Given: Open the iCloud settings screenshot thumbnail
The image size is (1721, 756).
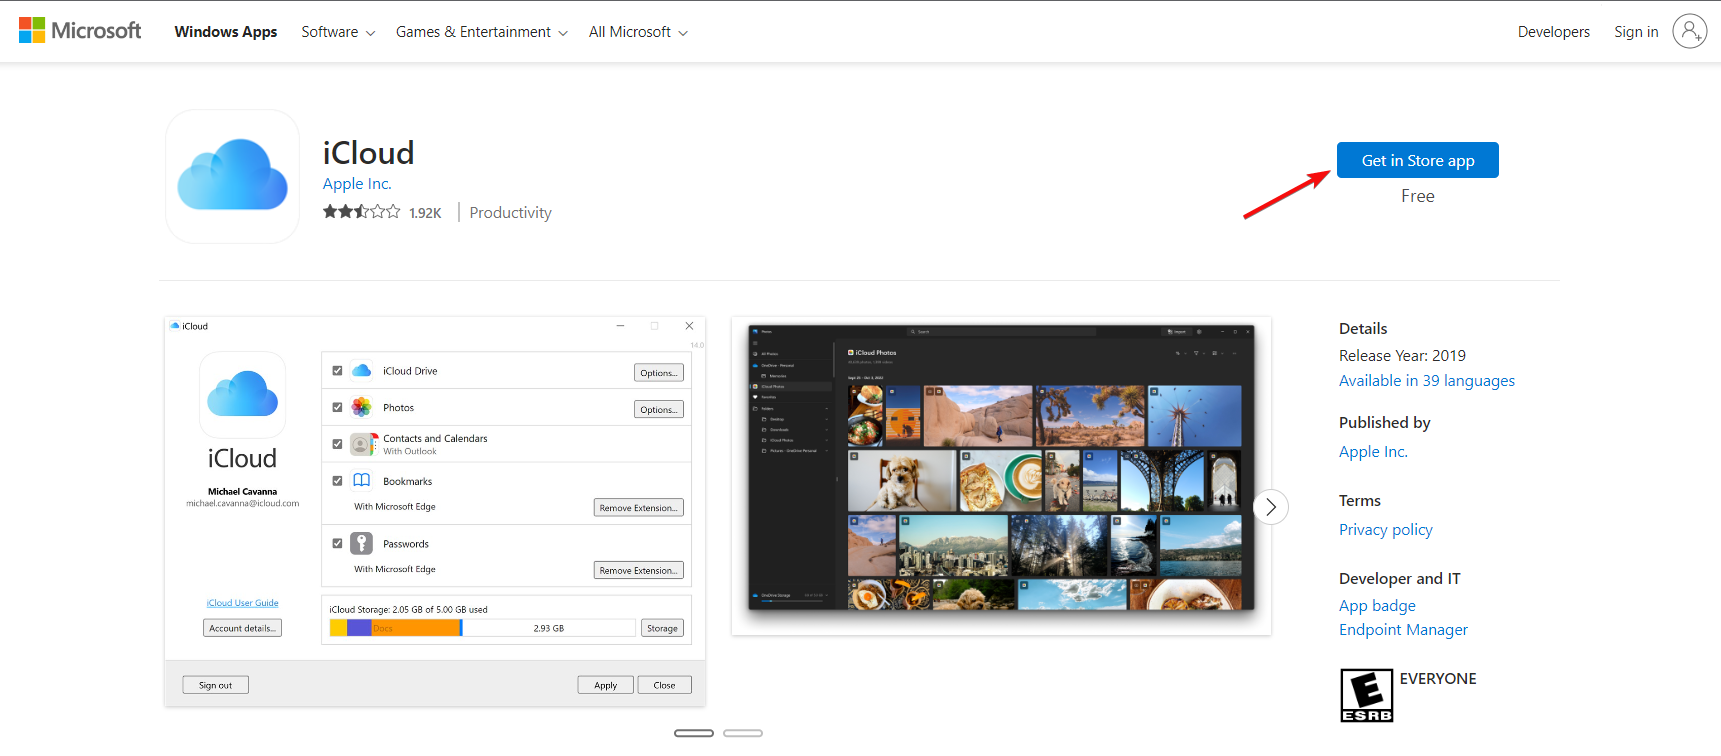Looking at the screenshot, I should pos(435,512).
